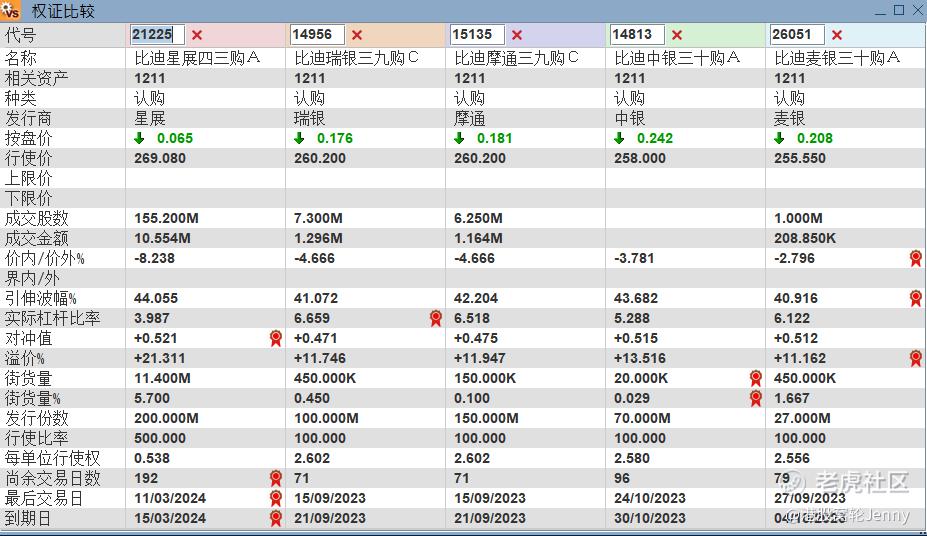This screenshot has height=536, width=927.
Task: Click red badge in -2.796 moneyness row
Action: [x=916, y=258]
